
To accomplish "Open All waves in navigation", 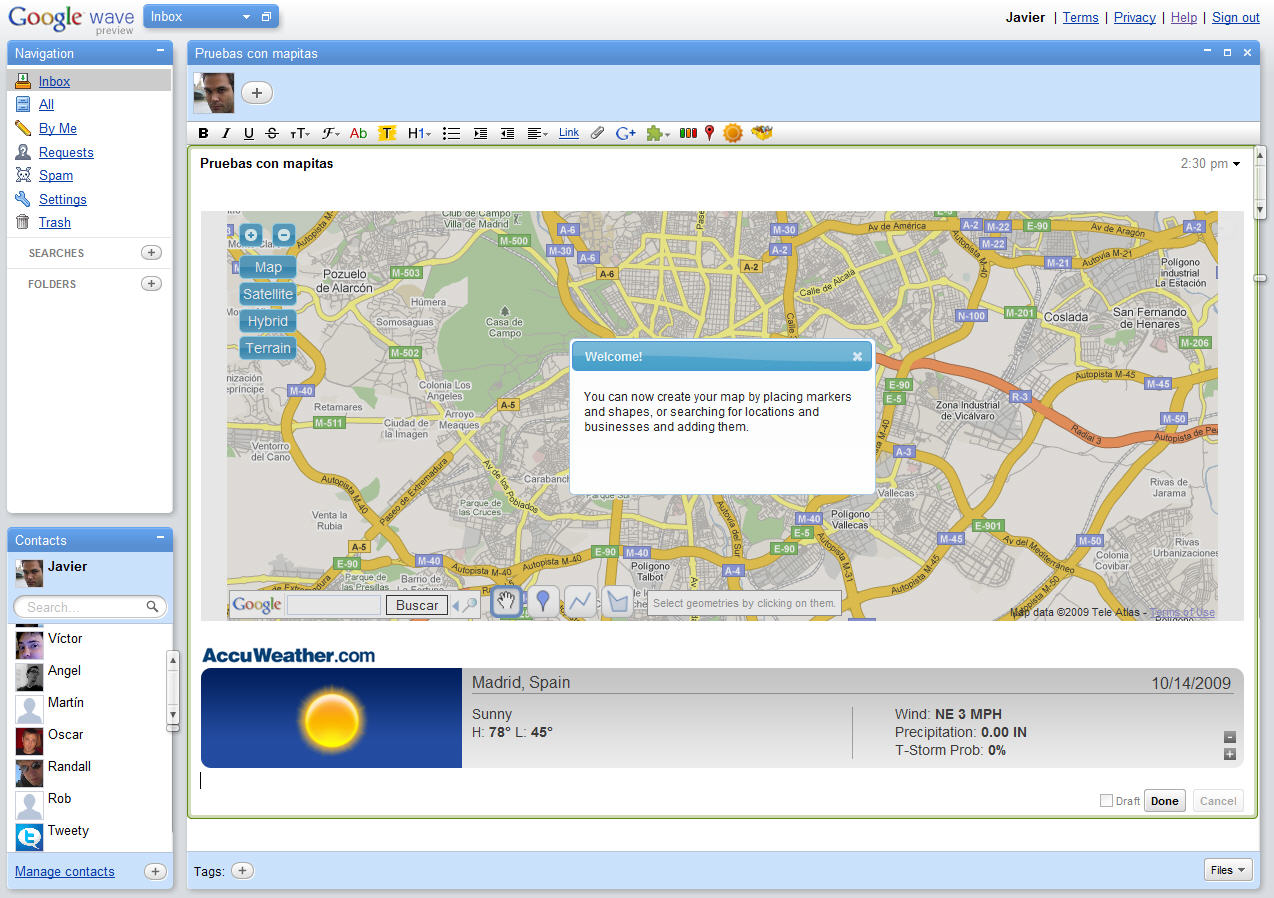I will click(46, 104).
